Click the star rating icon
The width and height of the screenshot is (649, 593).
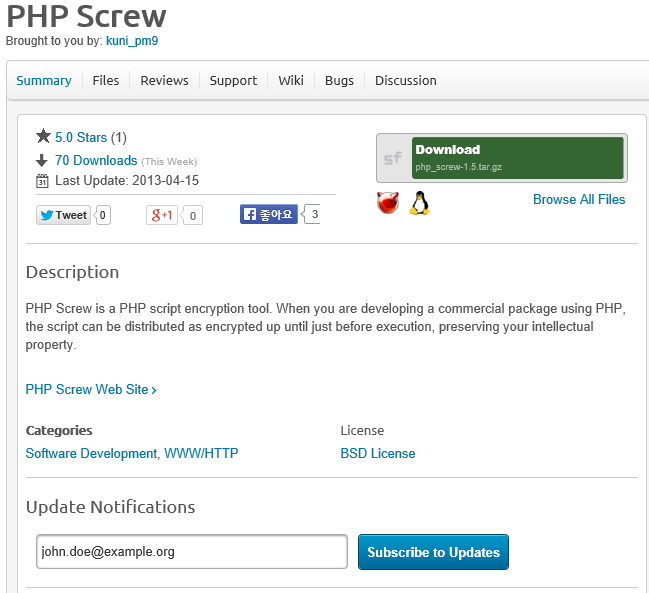pos(43,136)
